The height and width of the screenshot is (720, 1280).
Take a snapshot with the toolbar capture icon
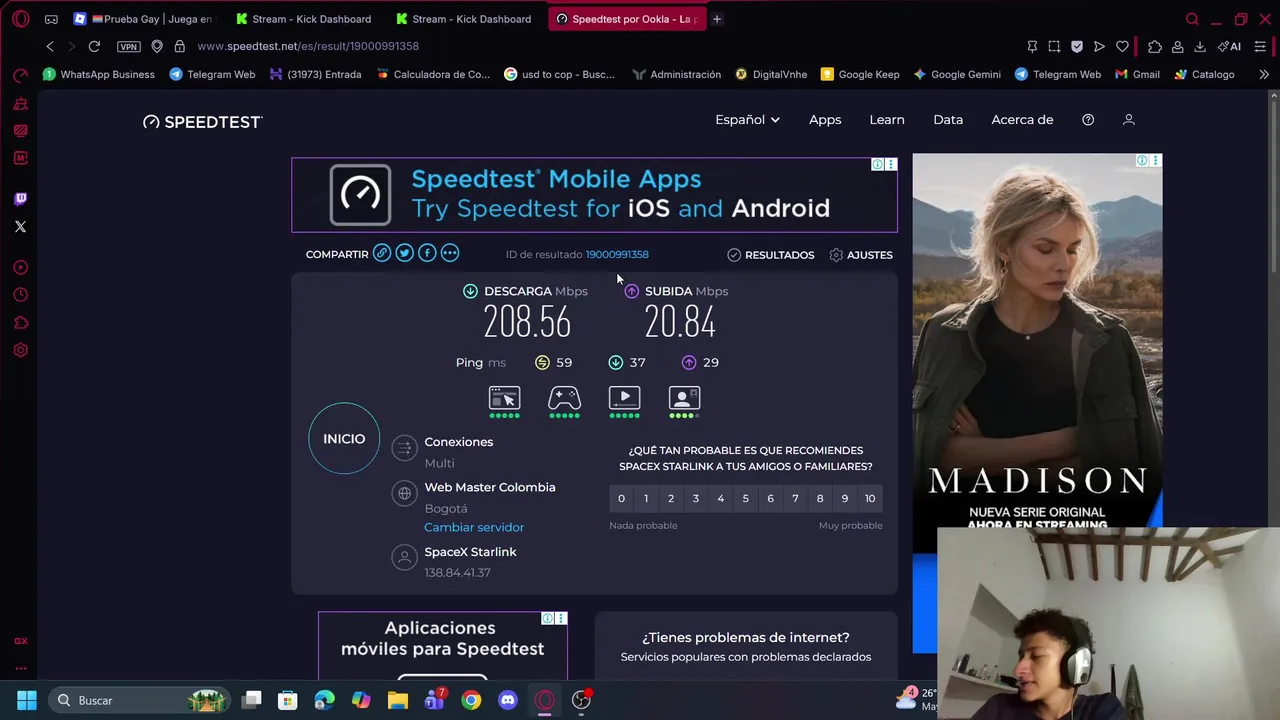[1054, 46]
